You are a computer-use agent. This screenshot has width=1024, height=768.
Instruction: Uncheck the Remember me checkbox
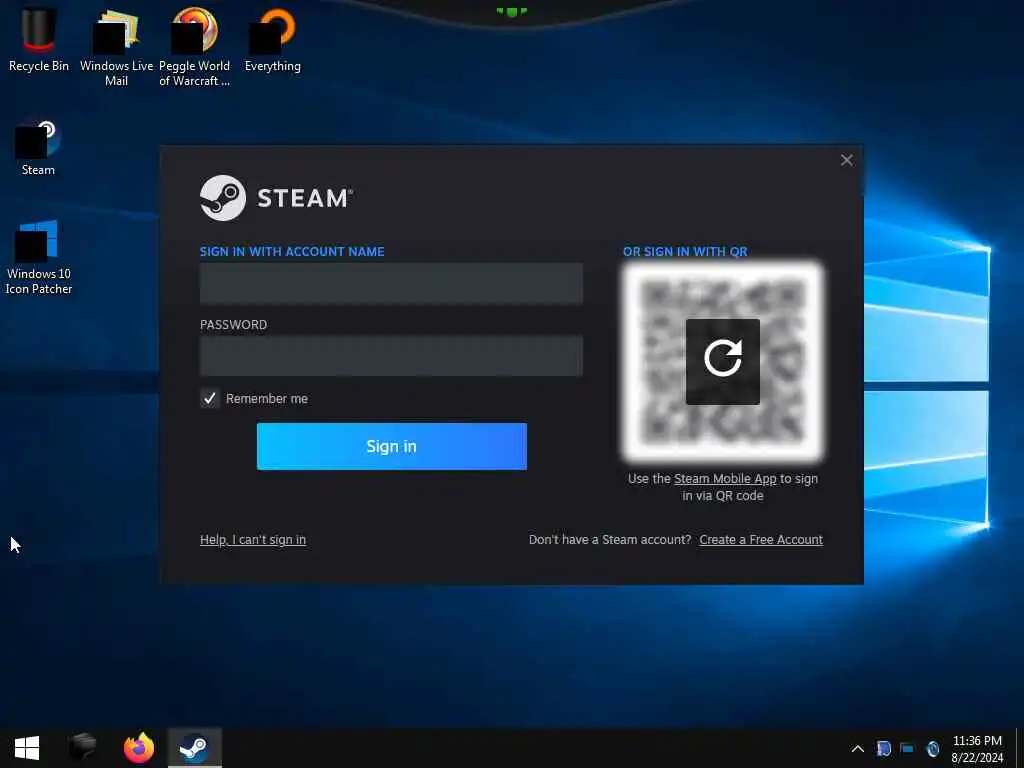click(210, 398)
